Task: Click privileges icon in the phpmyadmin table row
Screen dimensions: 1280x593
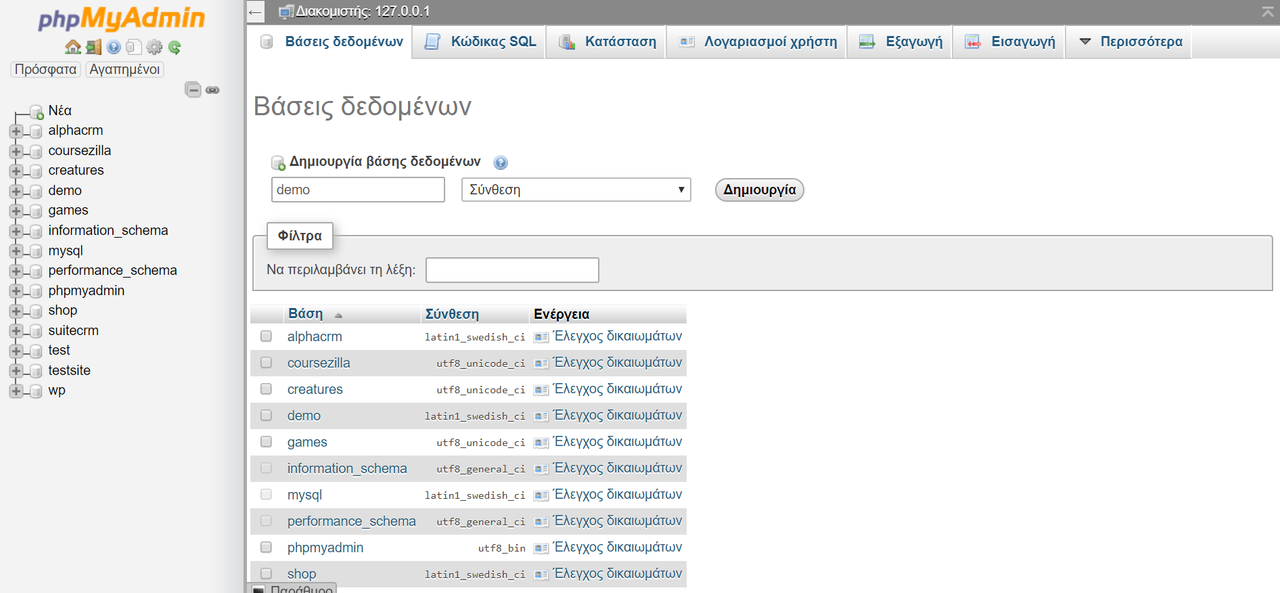Action: 542,548
